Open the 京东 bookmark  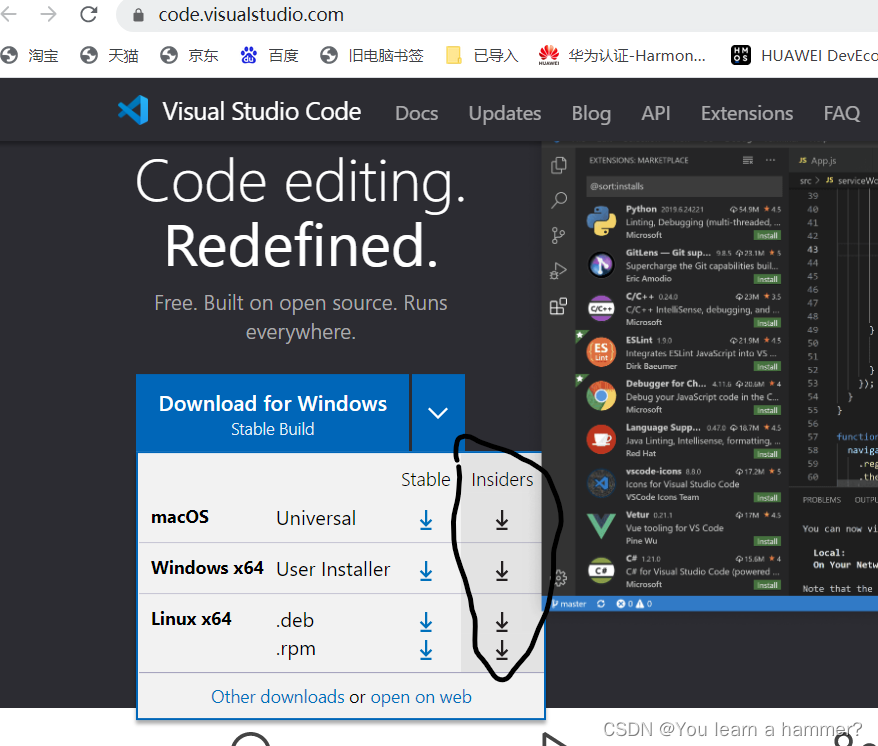[189, 55]
